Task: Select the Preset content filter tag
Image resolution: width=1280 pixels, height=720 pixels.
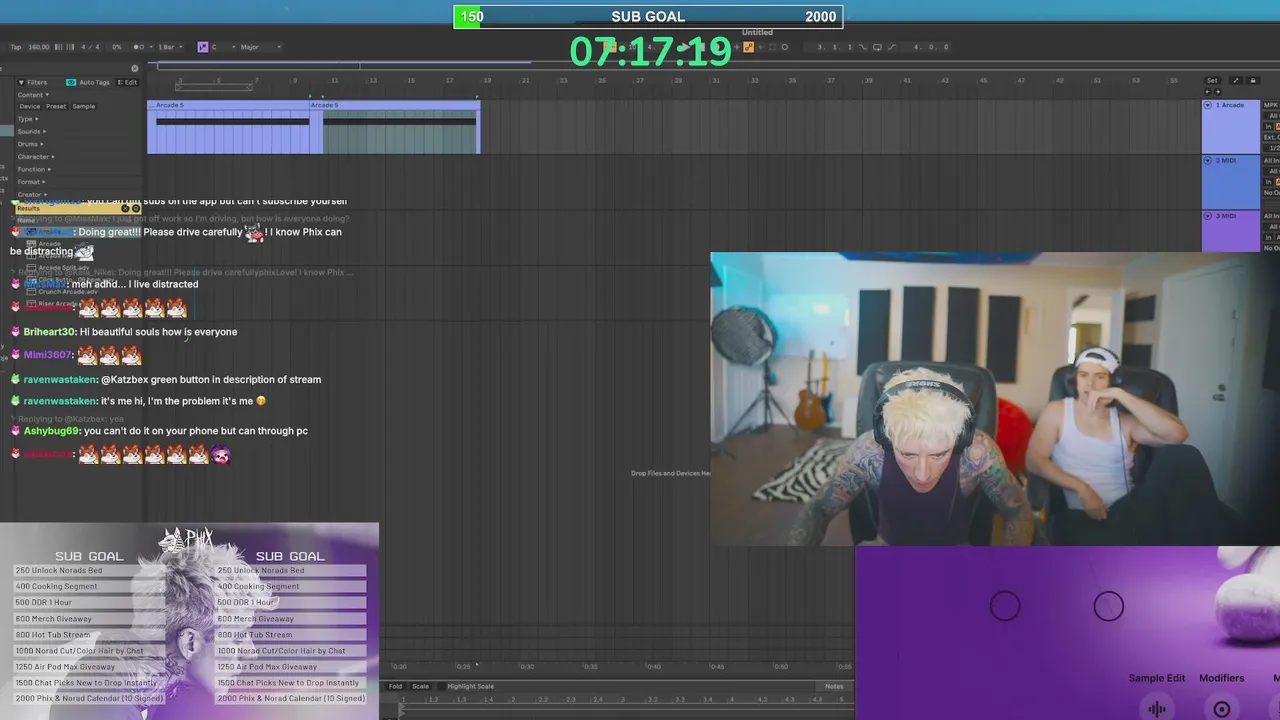Action: click(x=56, y=106)
